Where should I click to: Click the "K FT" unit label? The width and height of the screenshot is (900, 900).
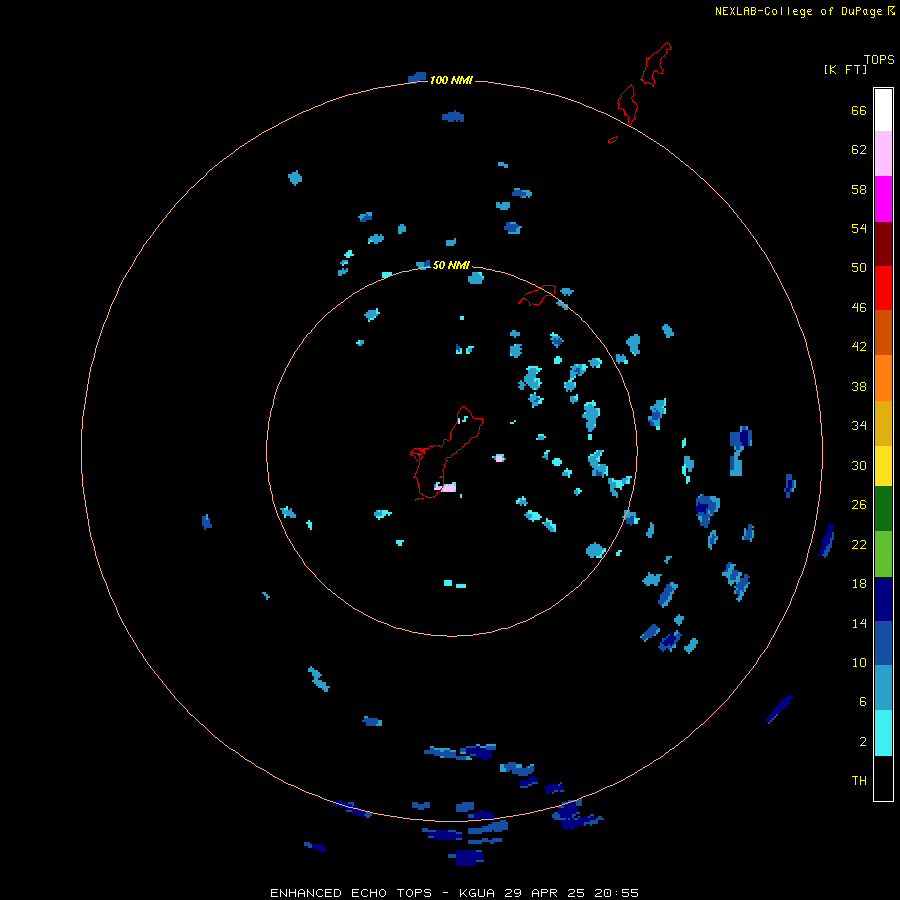coord(845,69)
